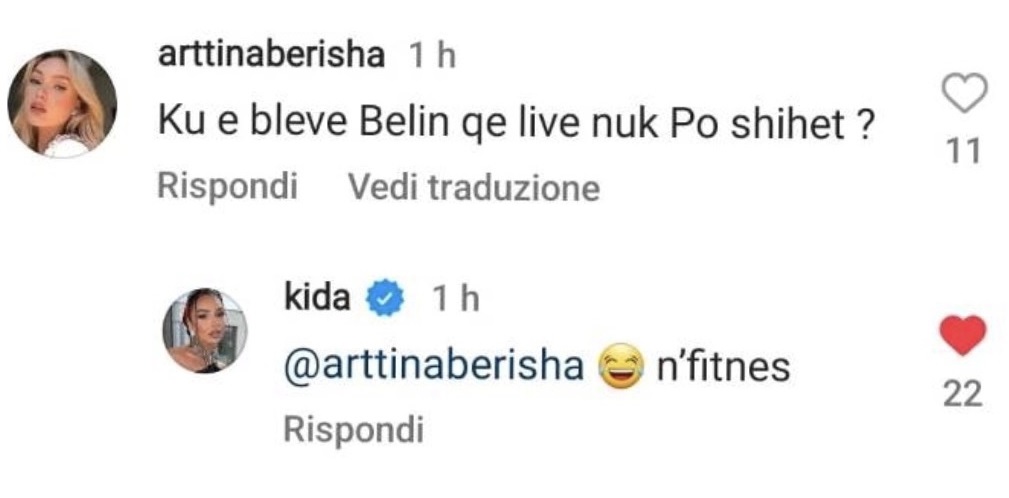The width and height of the screenshot is (1009, 498).
Task: Open arttinaberisha's profile picture
Action: (62, 103)
